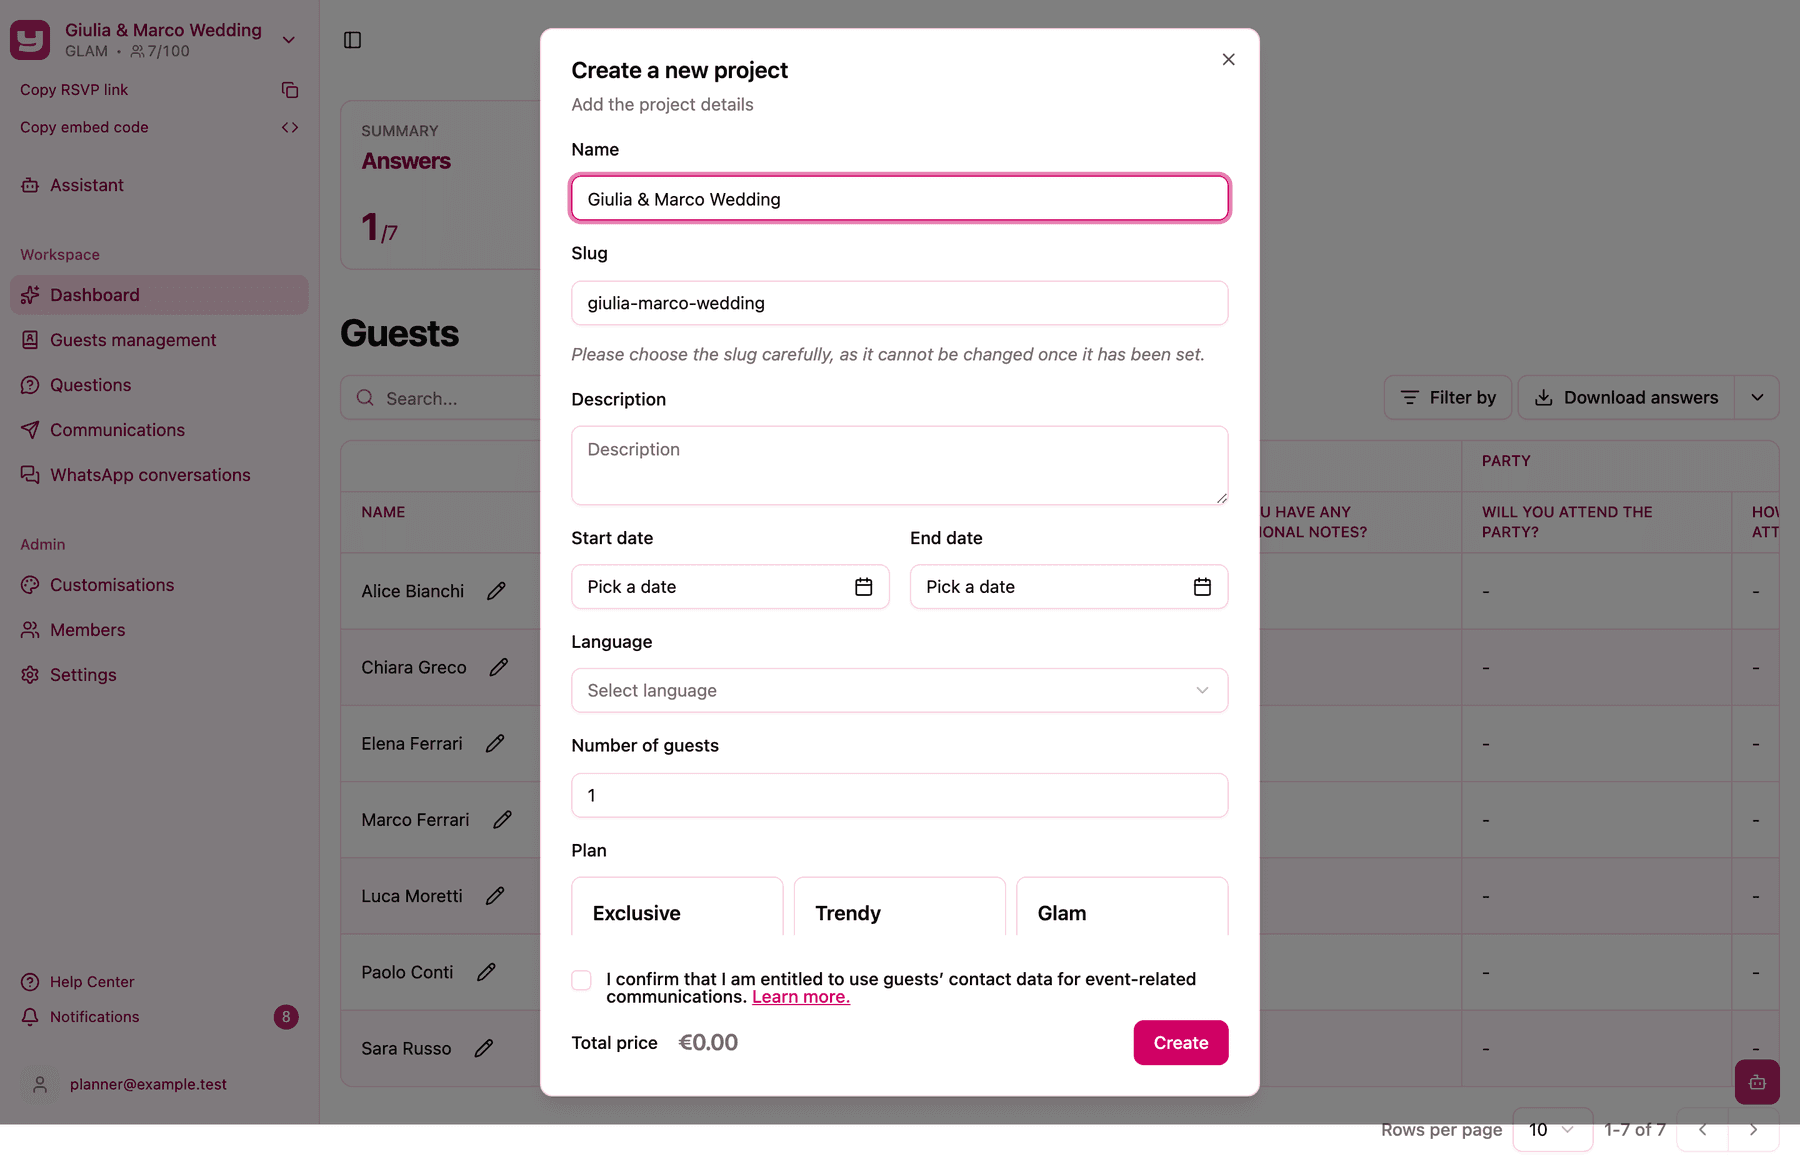Click the Slug input field
This screenshot has height=1172, width=1800.
point(899,303)
